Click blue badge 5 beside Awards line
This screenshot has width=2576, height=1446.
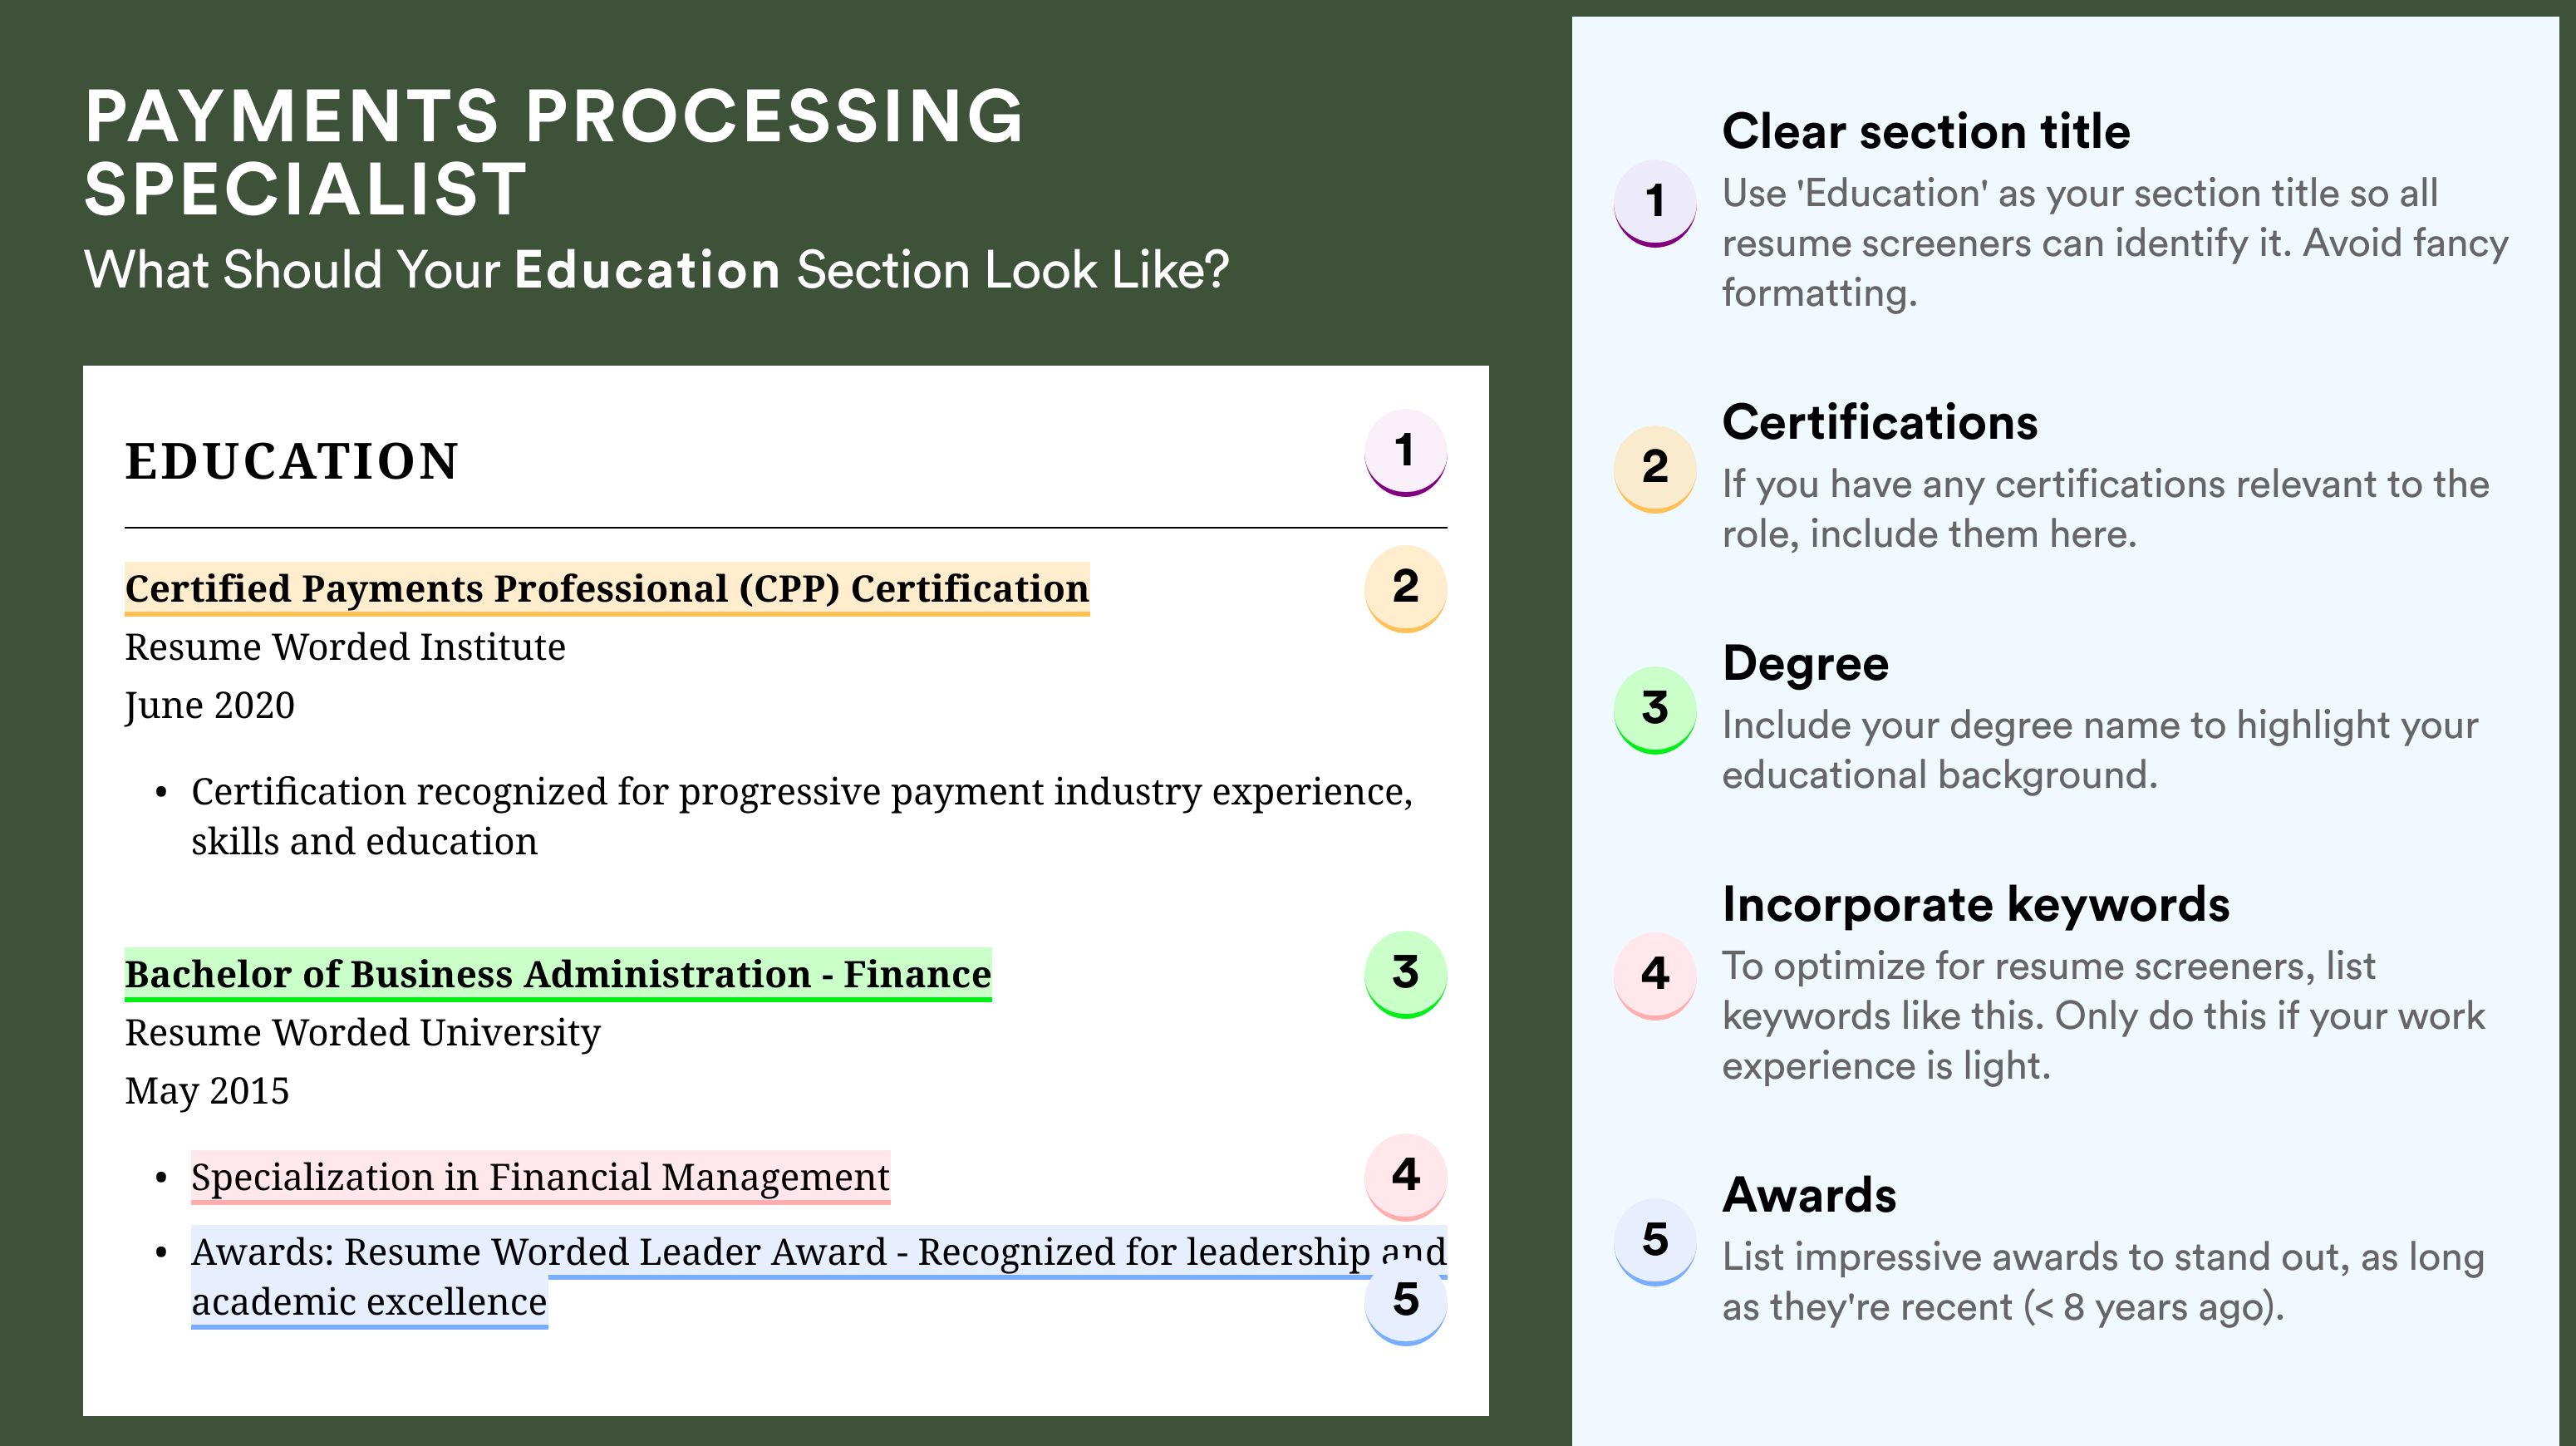point(1405,1302)
